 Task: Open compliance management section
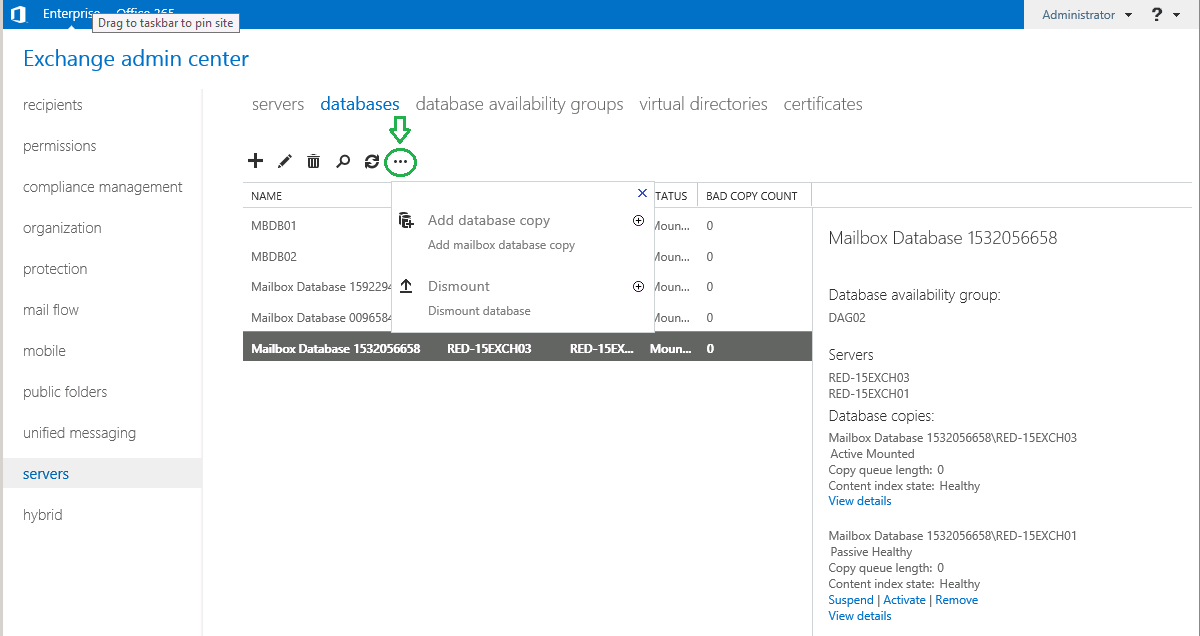point(103,187)
